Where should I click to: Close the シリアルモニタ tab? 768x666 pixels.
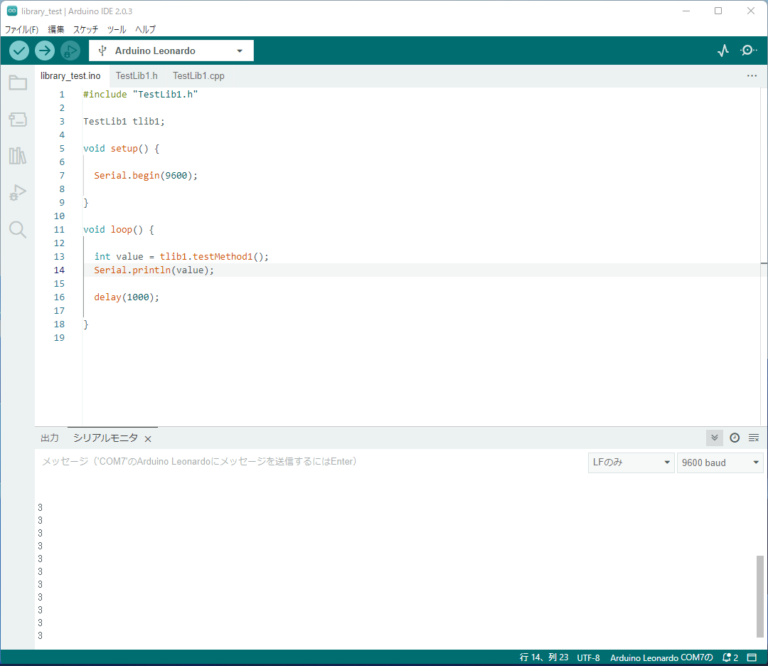point(148,439)
